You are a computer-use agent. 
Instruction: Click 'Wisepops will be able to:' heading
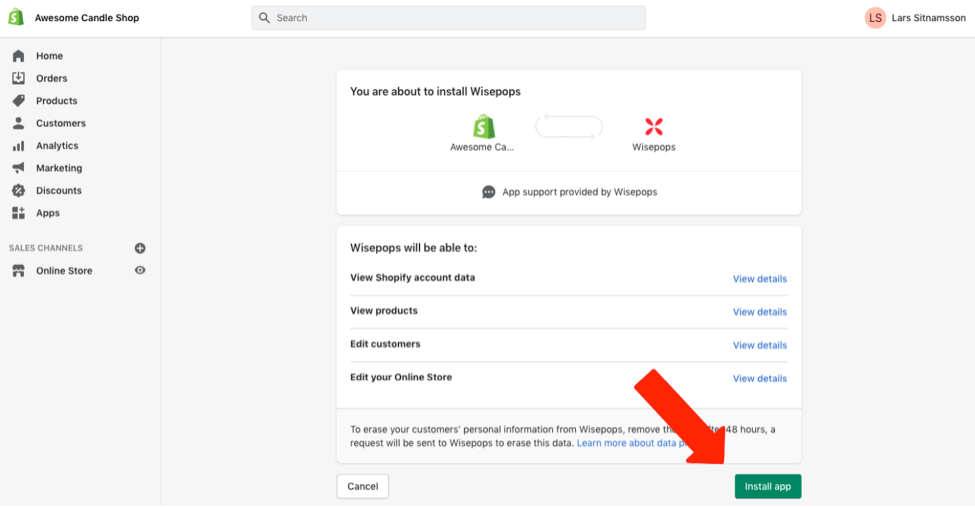[x=414, y=248]
